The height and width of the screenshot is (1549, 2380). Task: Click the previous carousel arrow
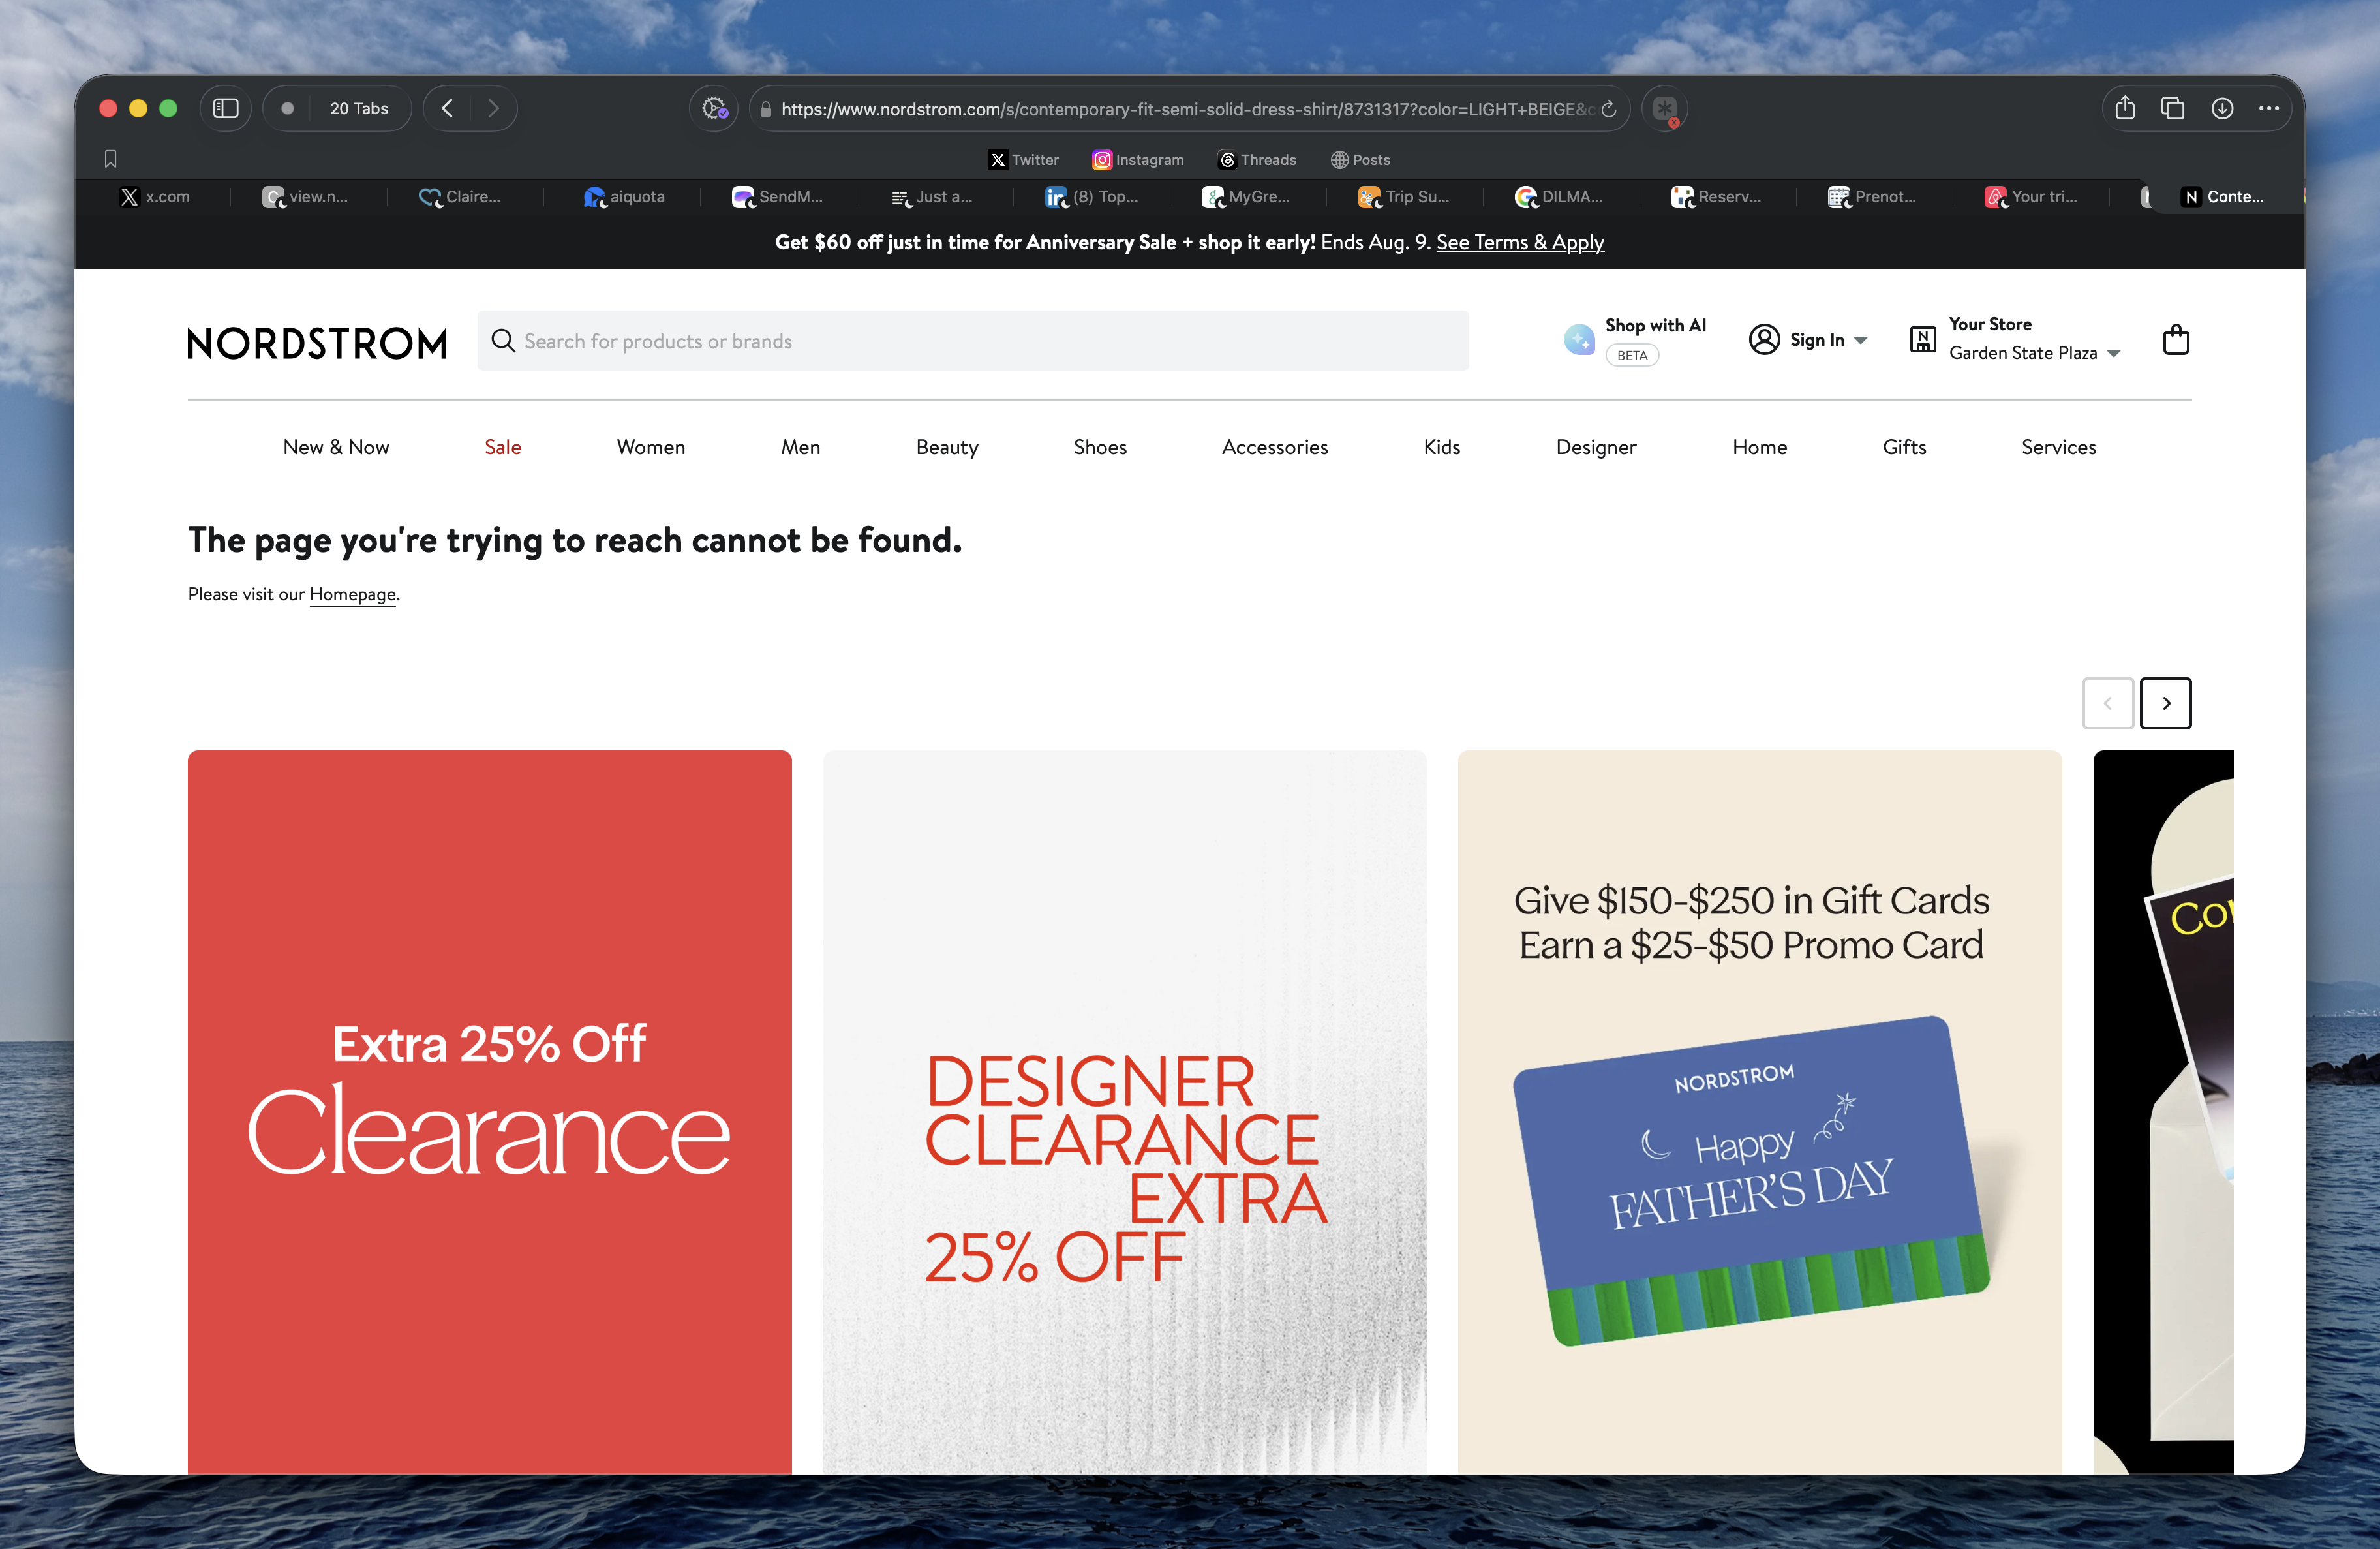pyautogui.click(x=2108, y=703)
